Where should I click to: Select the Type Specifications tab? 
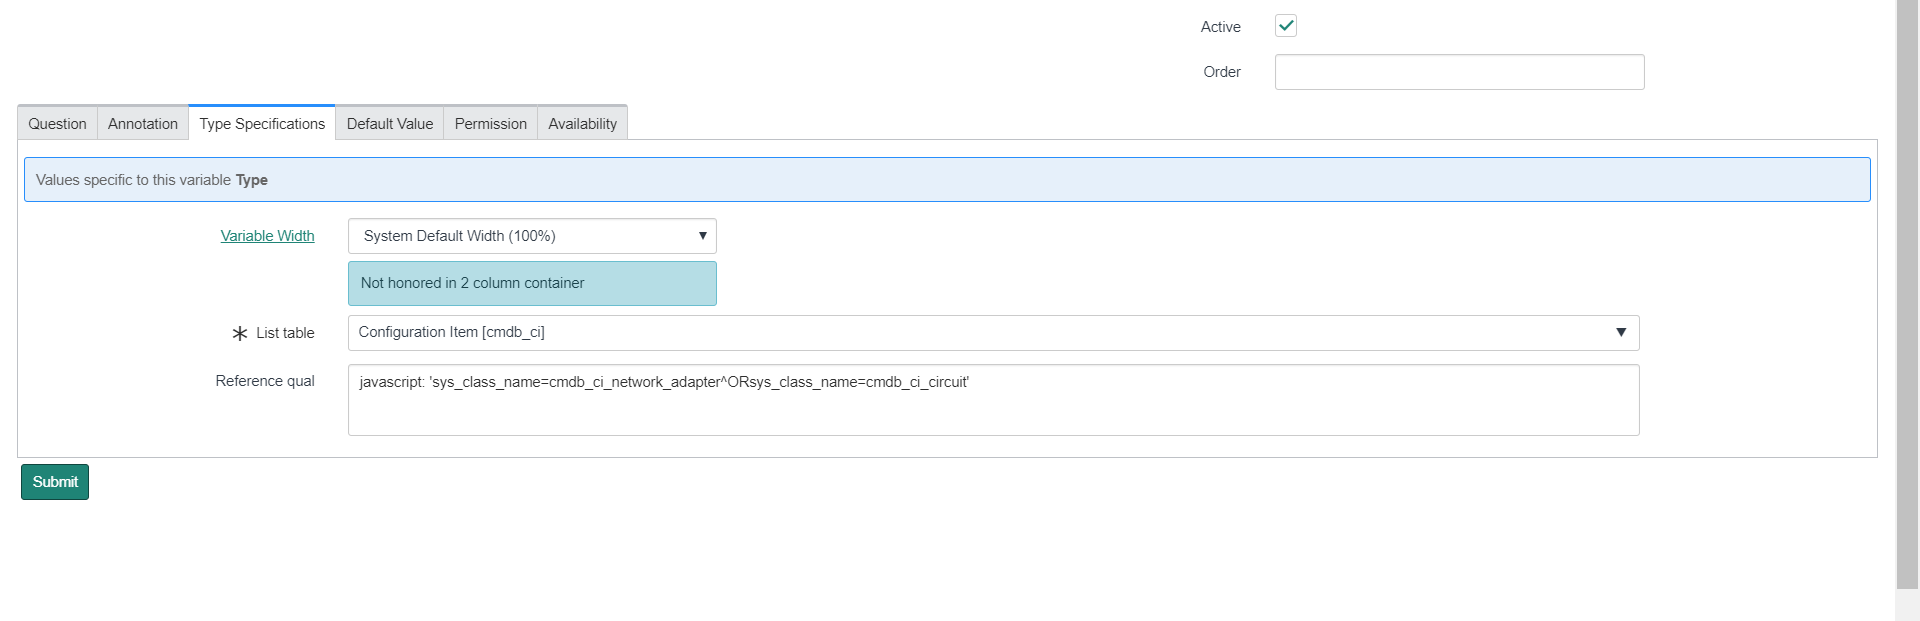coord(262,124)
